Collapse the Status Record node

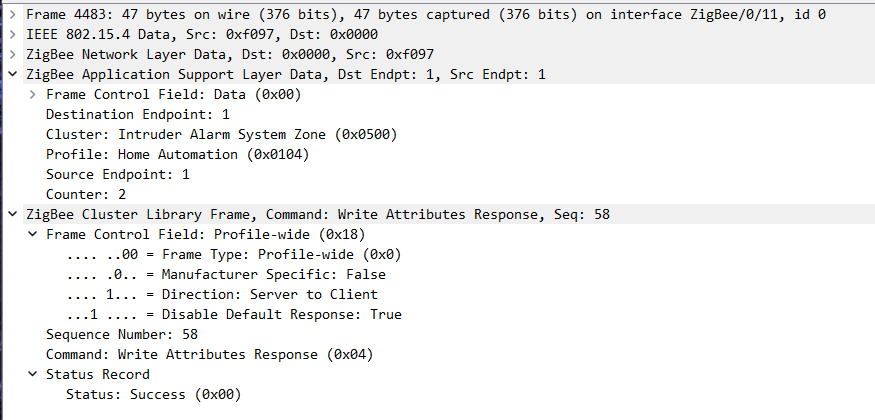[x=33, y=374]
